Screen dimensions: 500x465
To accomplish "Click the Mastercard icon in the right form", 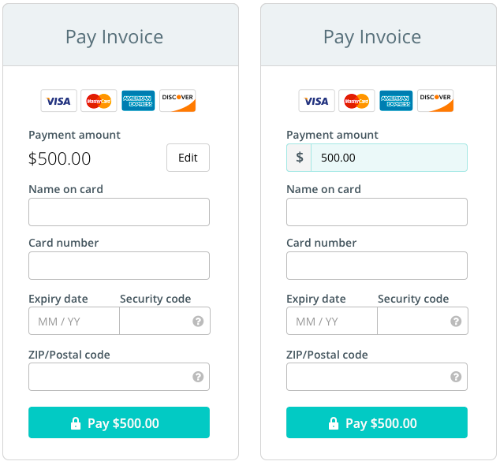I will (357, 101).
